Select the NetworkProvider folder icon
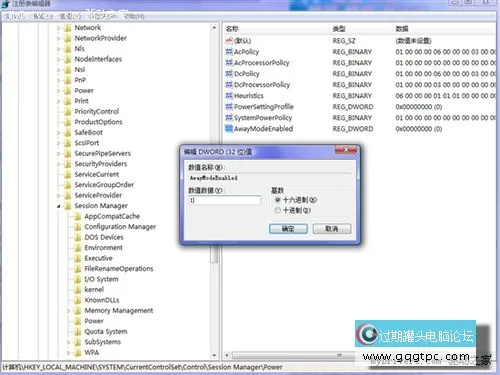This screenshot has height=375, width=500. click(67, 38)
